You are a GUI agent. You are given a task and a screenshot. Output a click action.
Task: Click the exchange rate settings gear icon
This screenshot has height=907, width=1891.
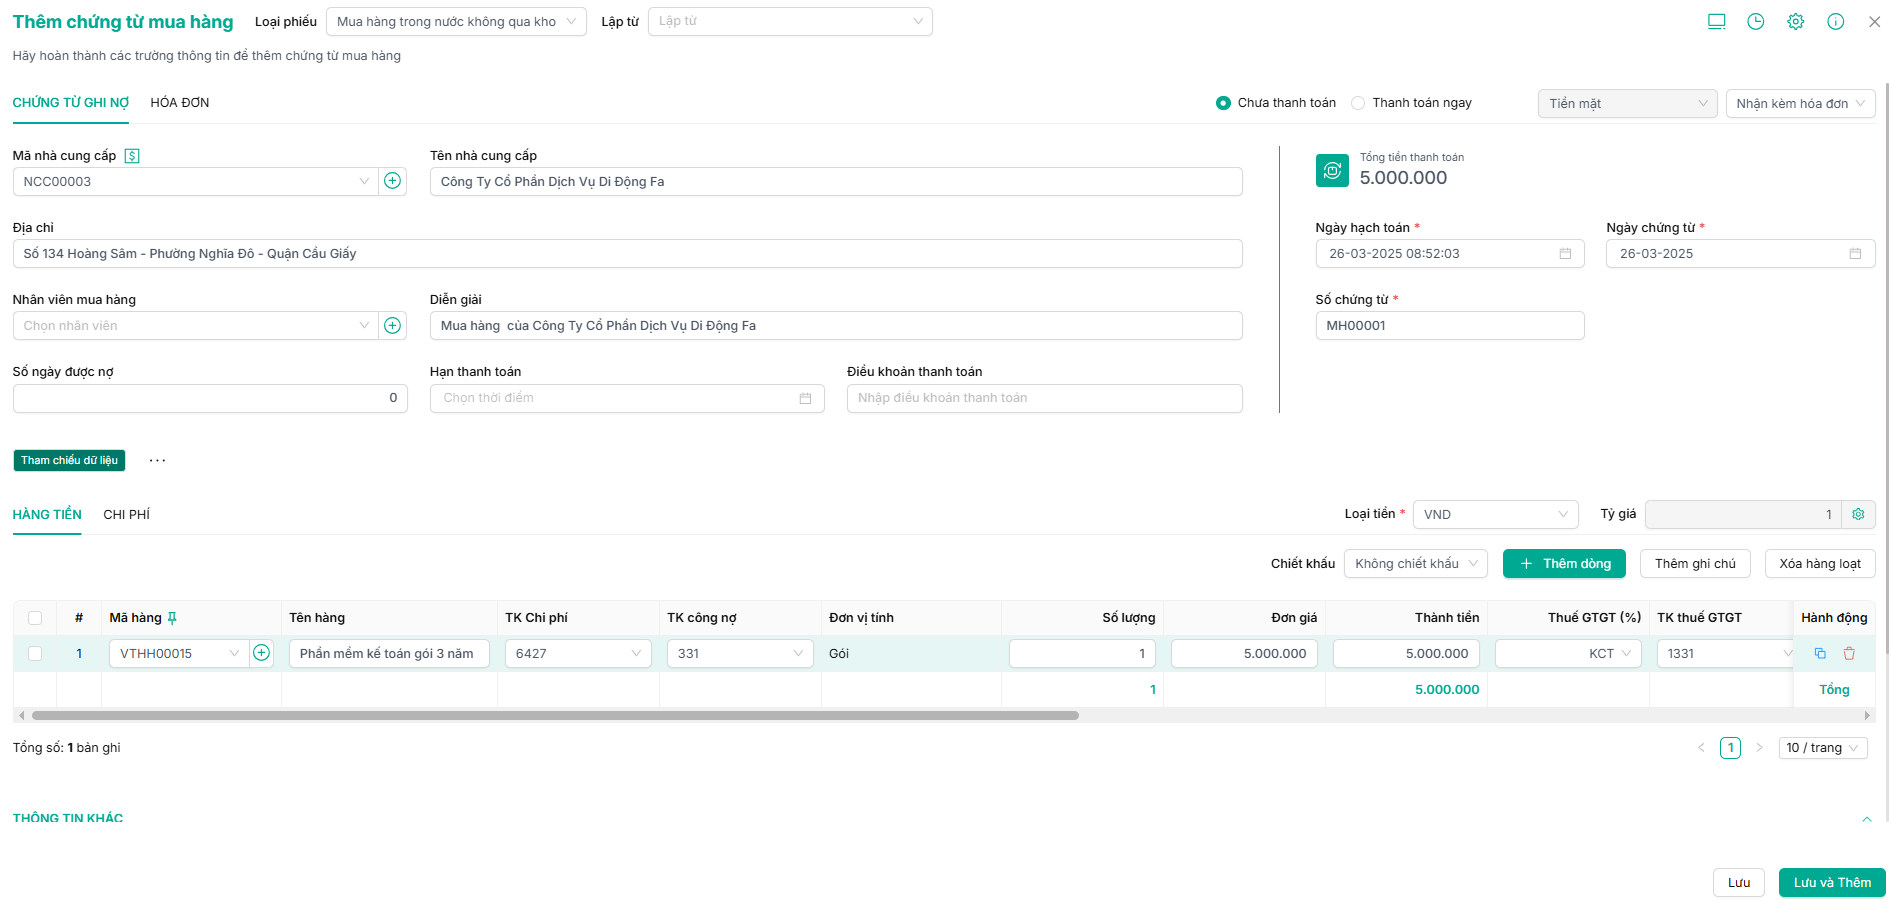pyautogui.click(x=1858, y=514)
